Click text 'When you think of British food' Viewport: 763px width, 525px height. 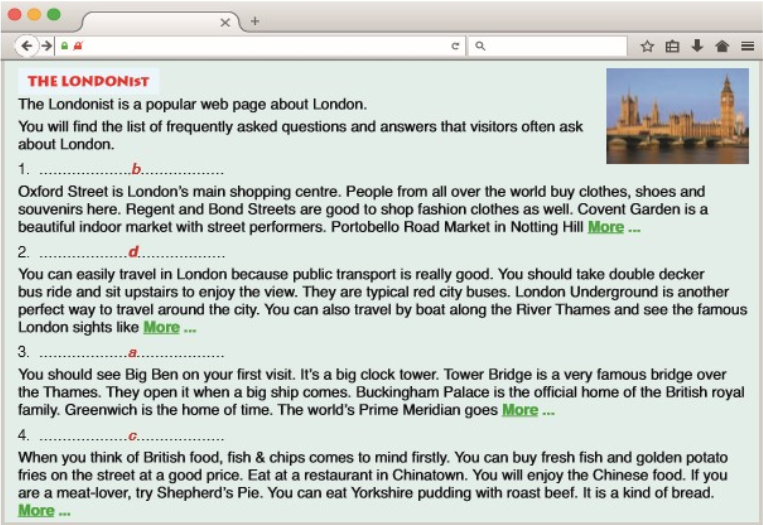pyautogui.click(x=117, y=457)
